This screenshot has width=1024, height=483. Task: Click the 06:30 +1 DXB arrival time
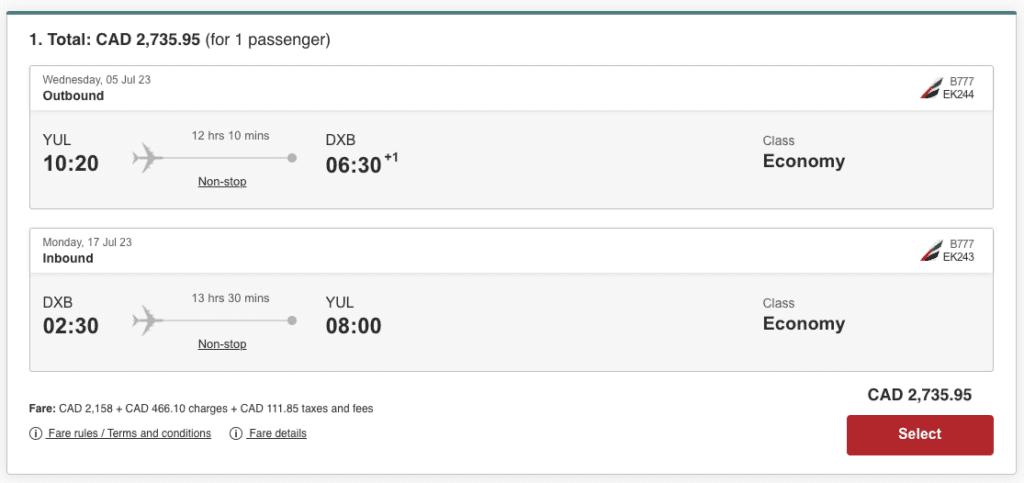(354, 166)
